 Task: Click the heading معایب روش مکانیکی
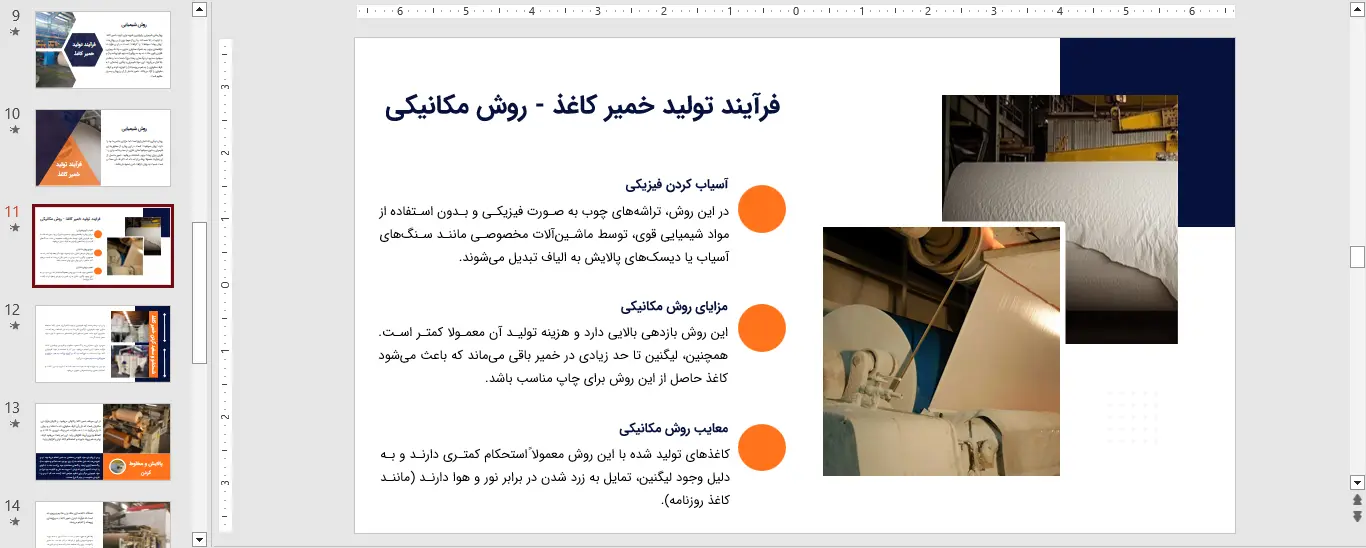point(674,428)
